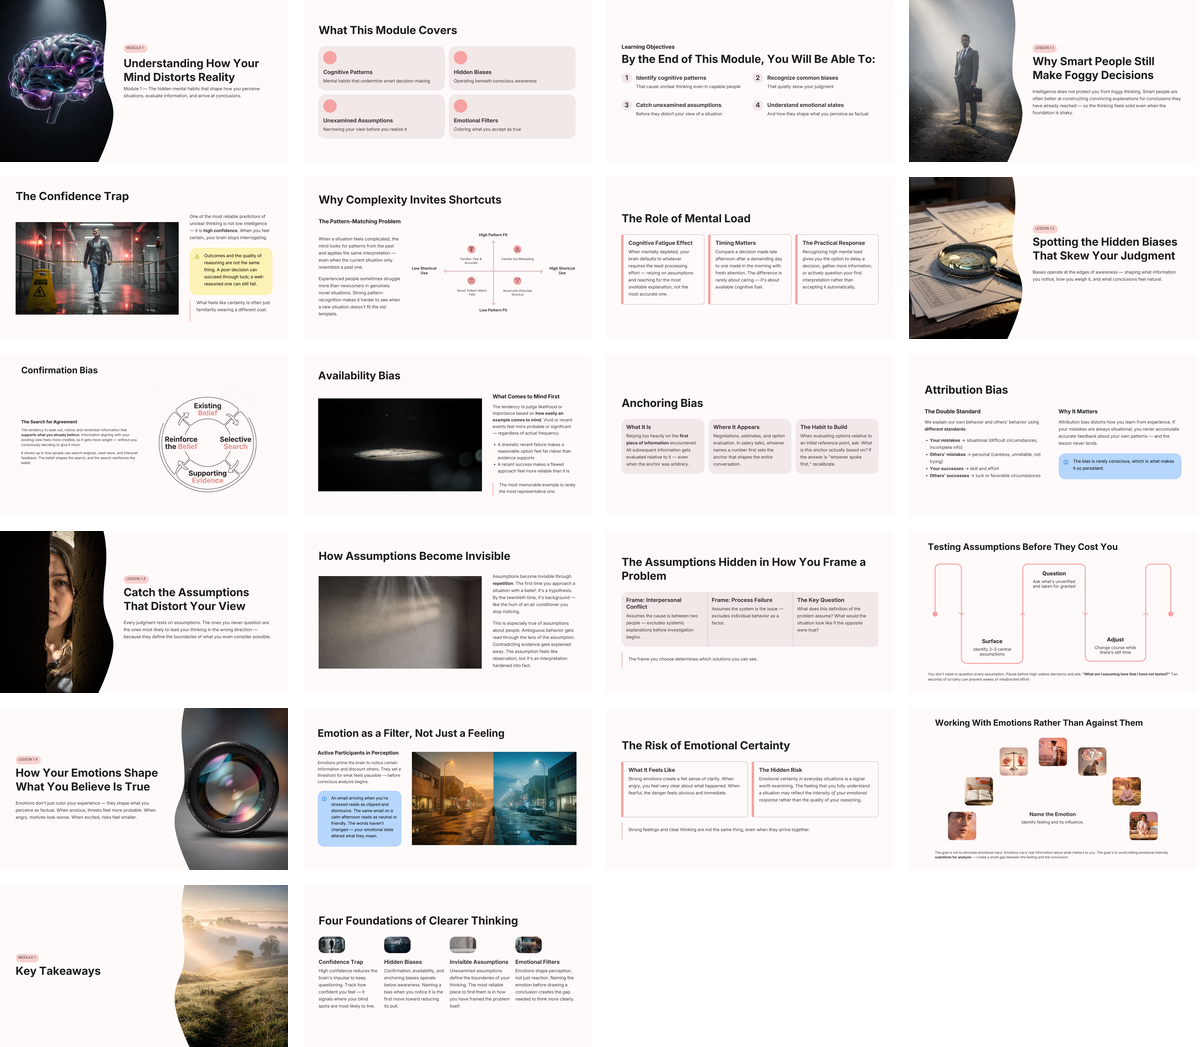This screenshot has height=1047, width=1200.
Task: Click the MODULE 1 tag above Understanding title
Action: (x=135, y=48)
